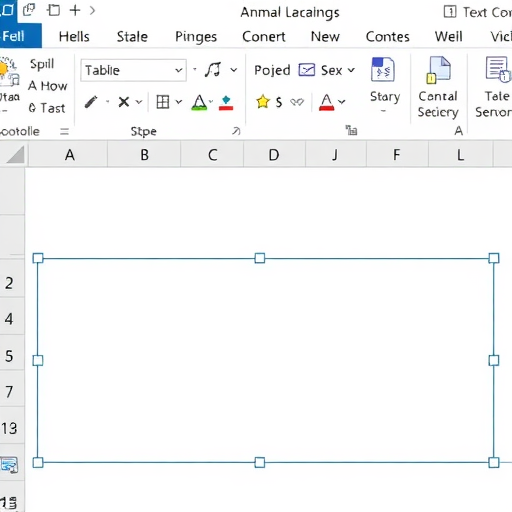Click the yellow star icon
This screenshot has height=512, width=512.
(263, 102)
